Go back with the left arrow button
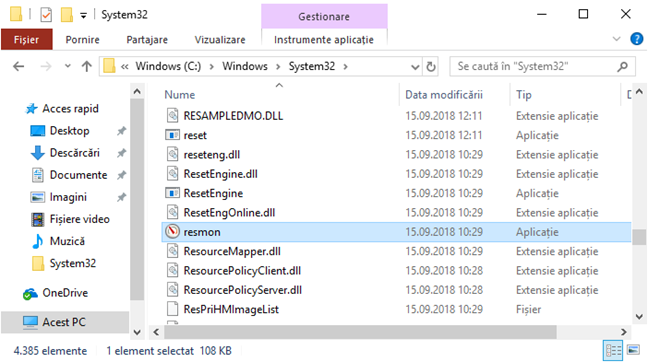 [x=19, y=66]
